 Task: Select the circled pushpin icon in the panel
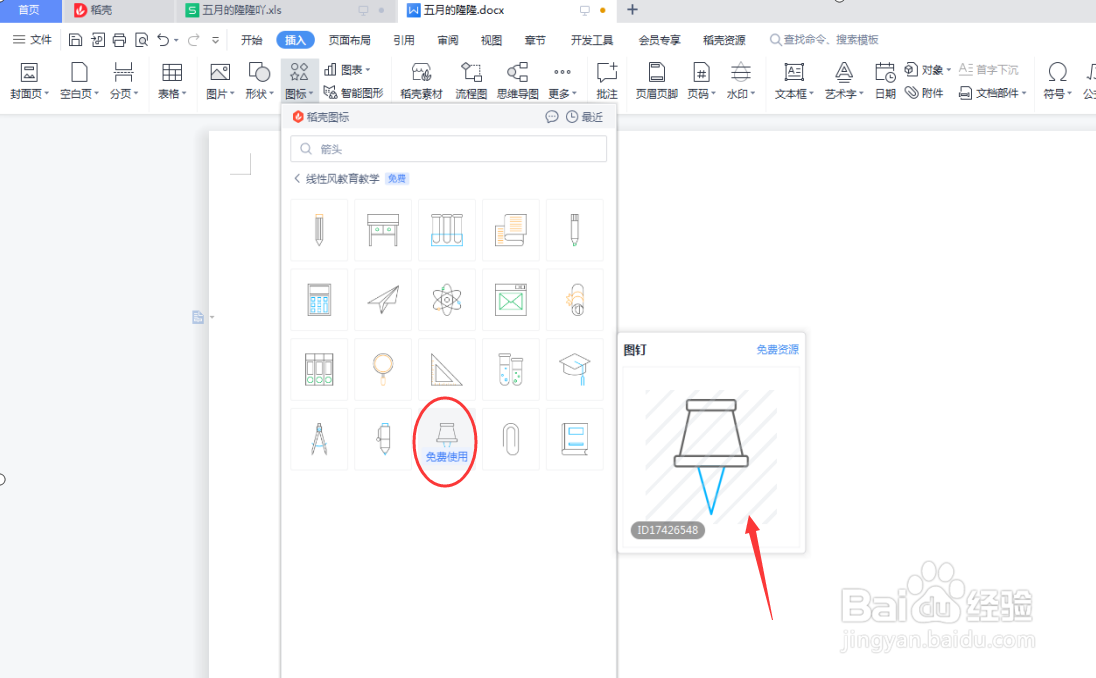(445, 434)
